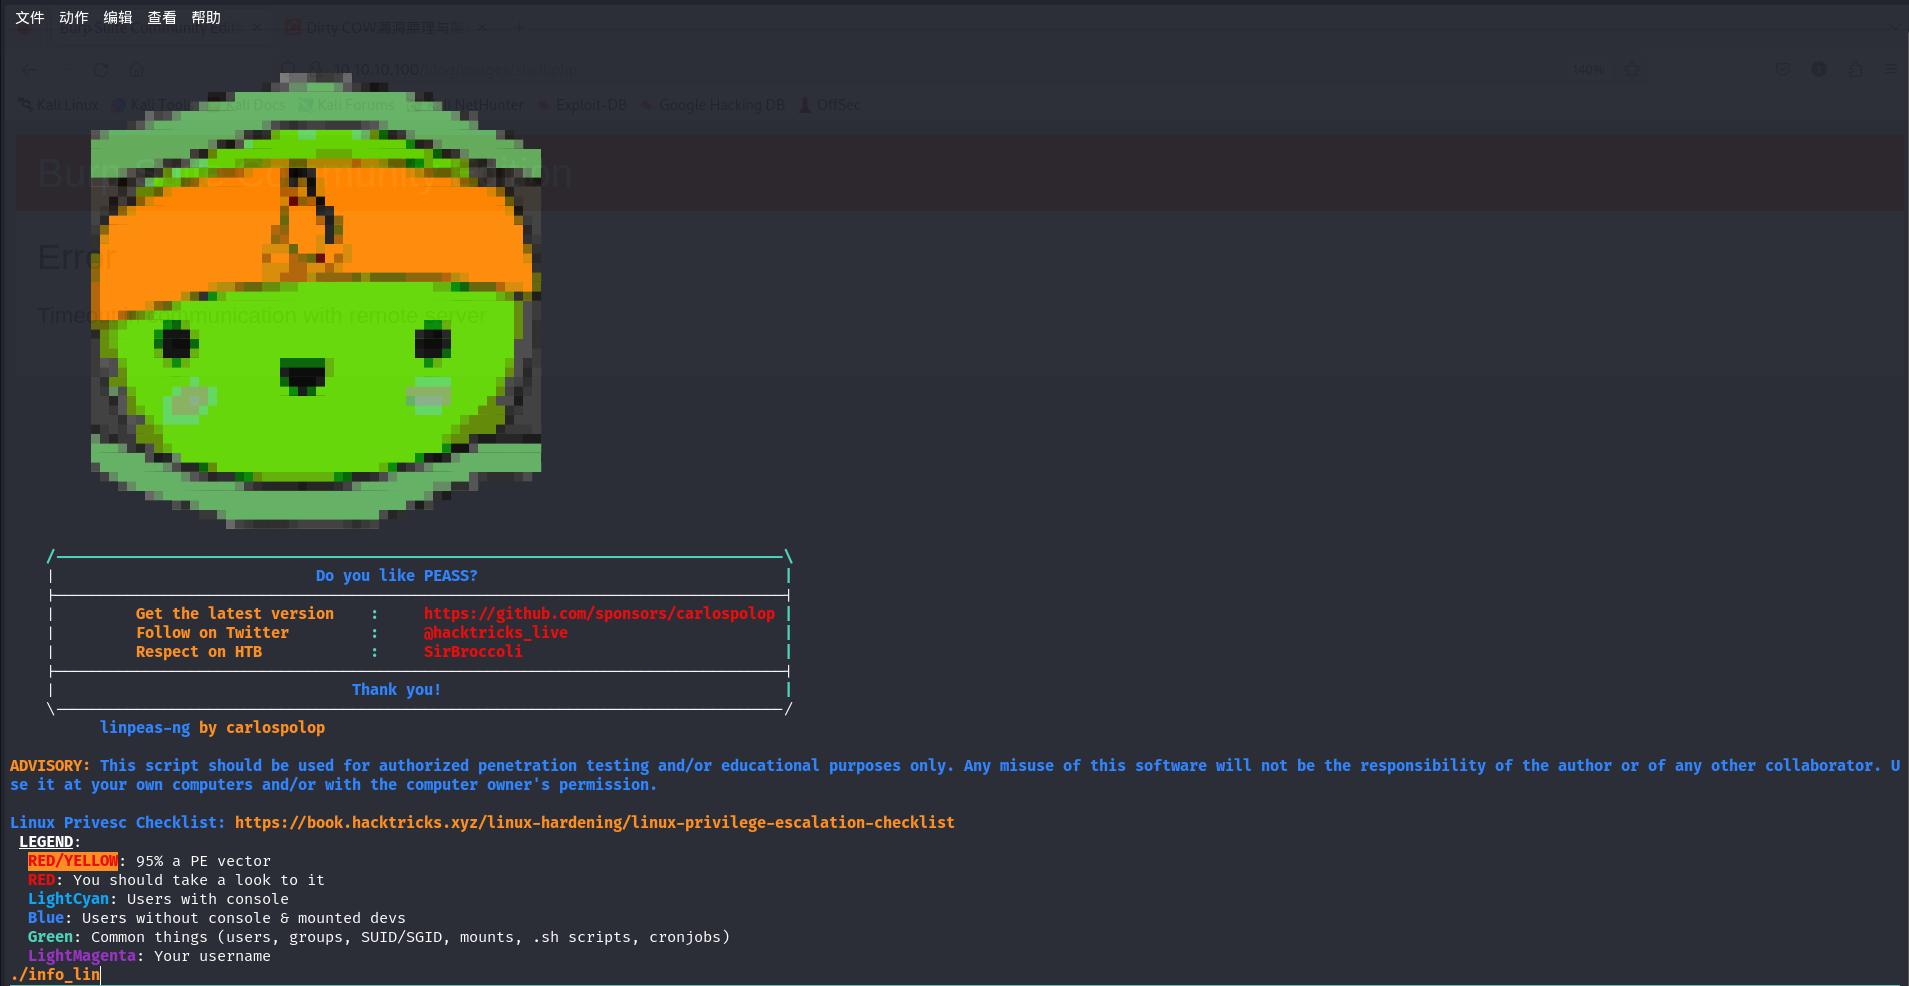Click the "linpeas-ng by carlospolop" credit text

[x=212, y=728]
